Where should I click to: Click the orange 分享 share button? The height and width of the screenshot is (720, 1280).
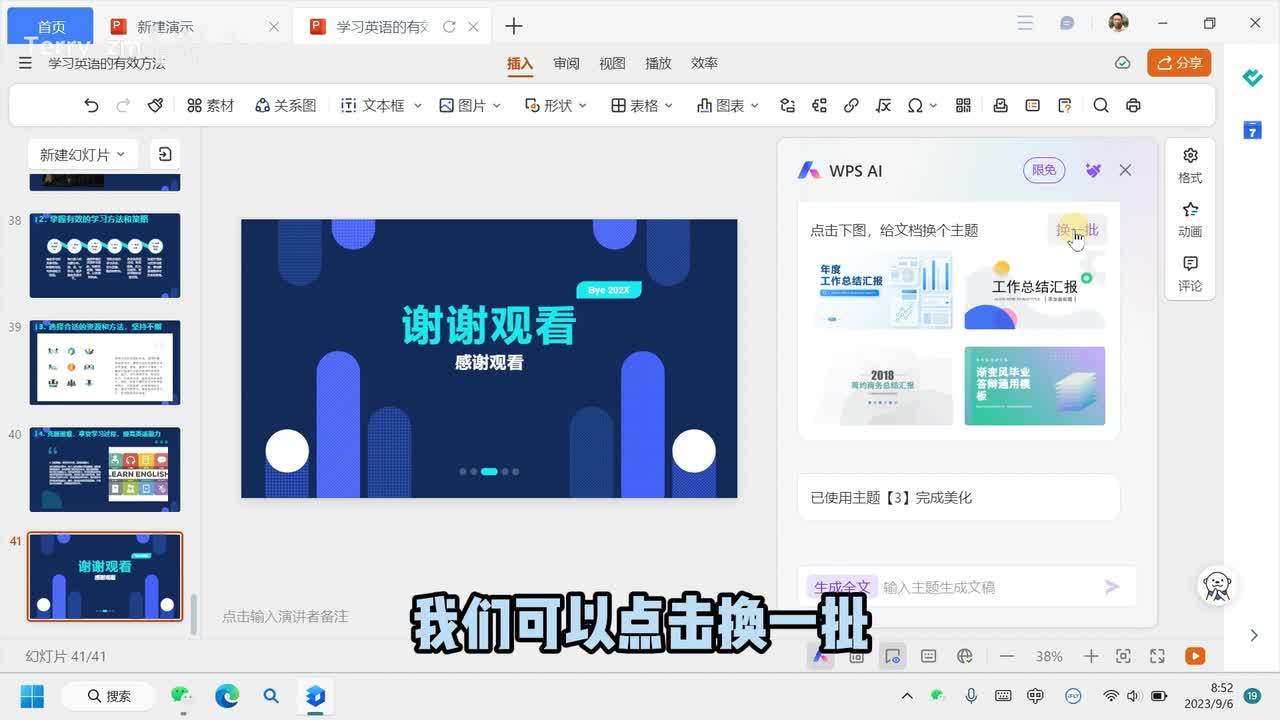1179,63
